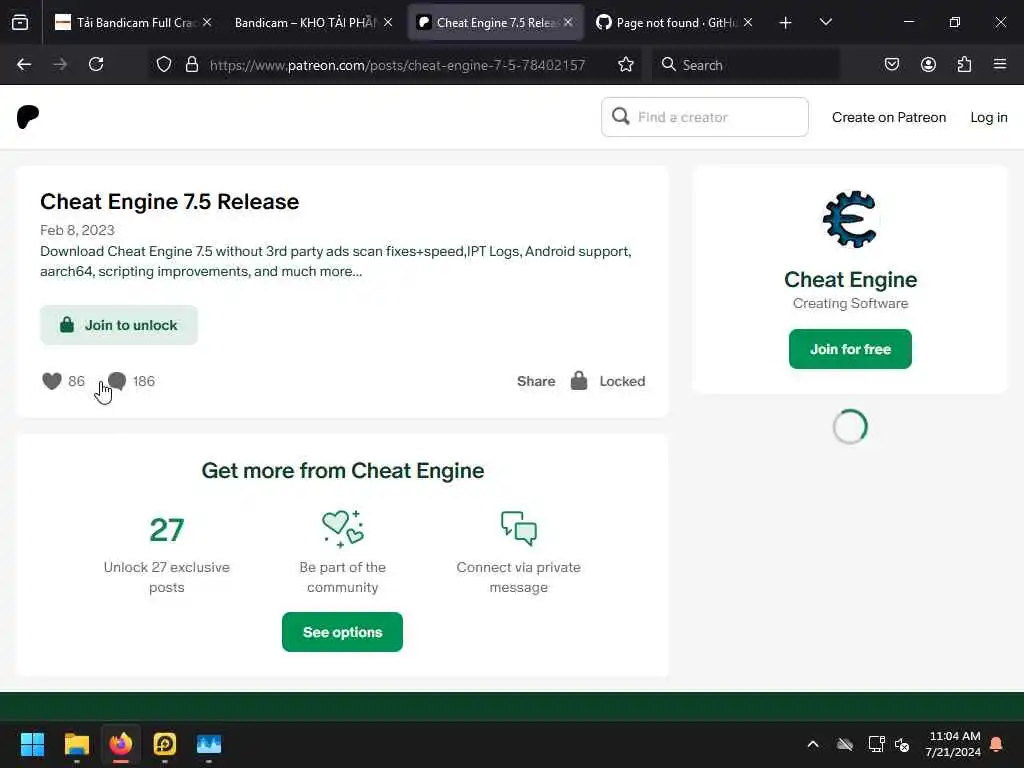Click the private message chat icon
Screen dimensions: 1024x768
(x=519, y=528)
